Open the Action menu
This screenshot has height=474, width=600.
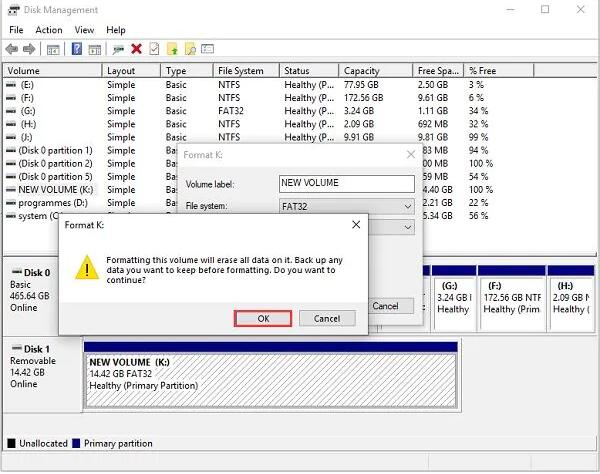coord(48,30)
